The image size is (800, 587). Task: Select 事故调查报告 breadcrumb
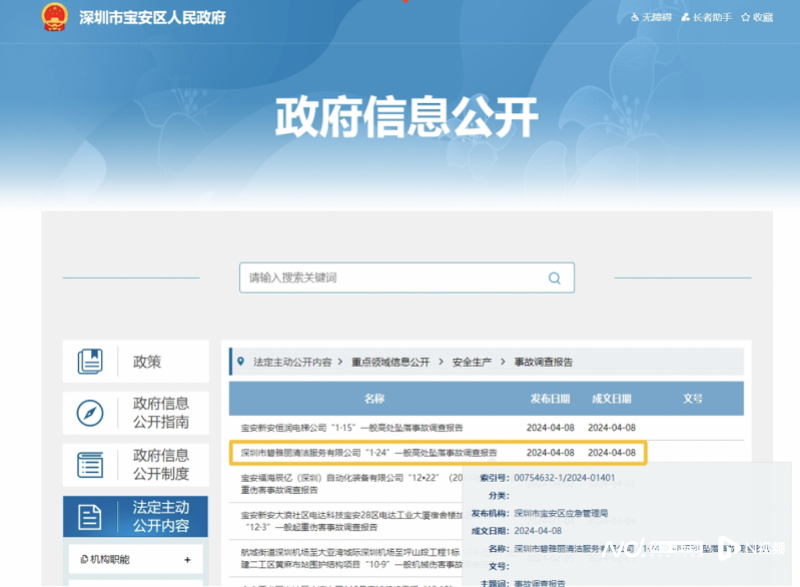[x=543, y=362]
